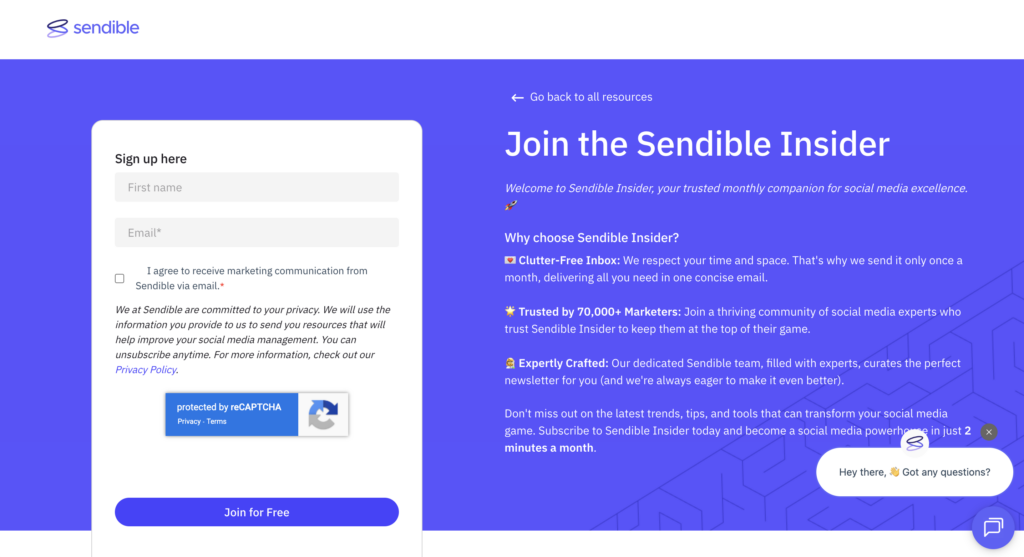1024x557 pixels.
Task: Focus the Email field
Action: (257, 233)
